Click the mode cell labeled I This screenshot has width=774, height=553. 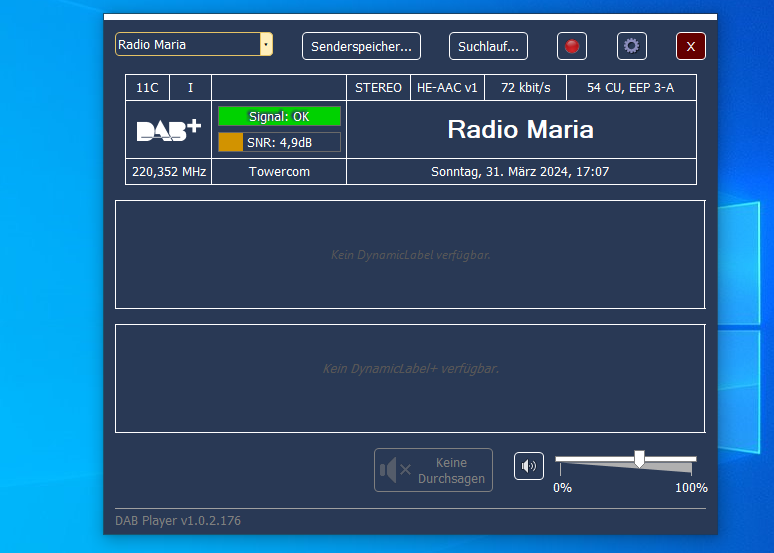[191, 88]
